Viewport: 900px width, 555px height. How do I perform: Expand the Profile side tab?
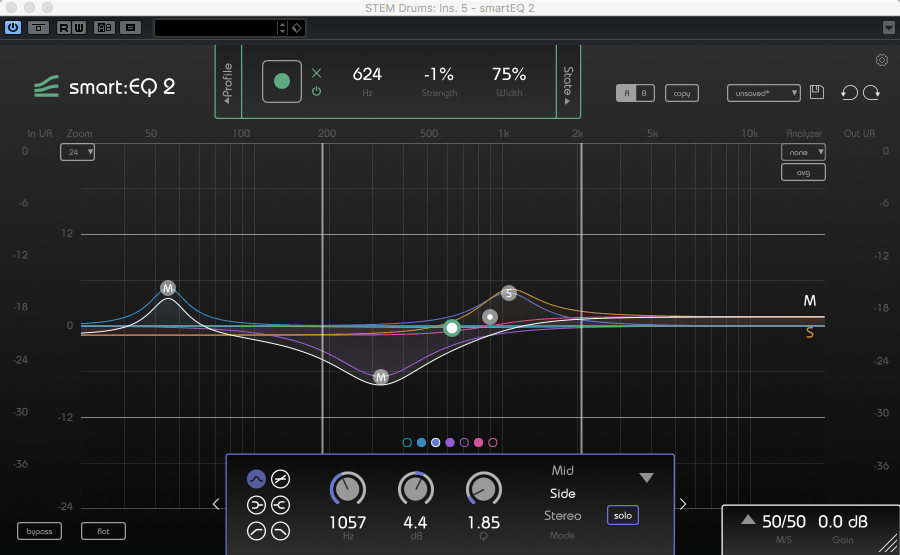[228, 82]
